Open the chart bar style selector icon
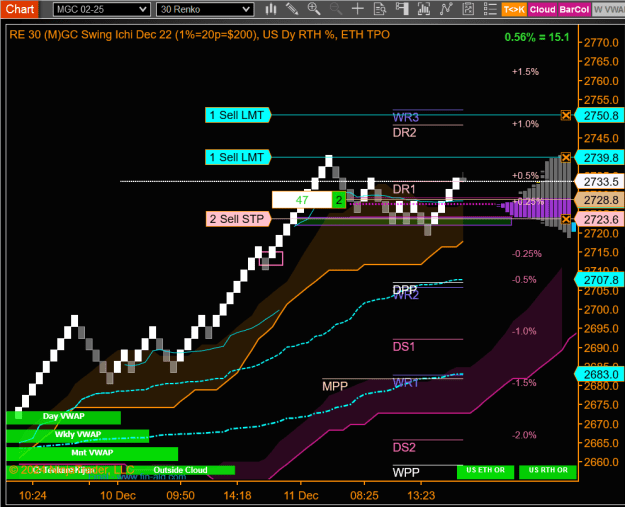The image size is (625, 507). point(271,9)
